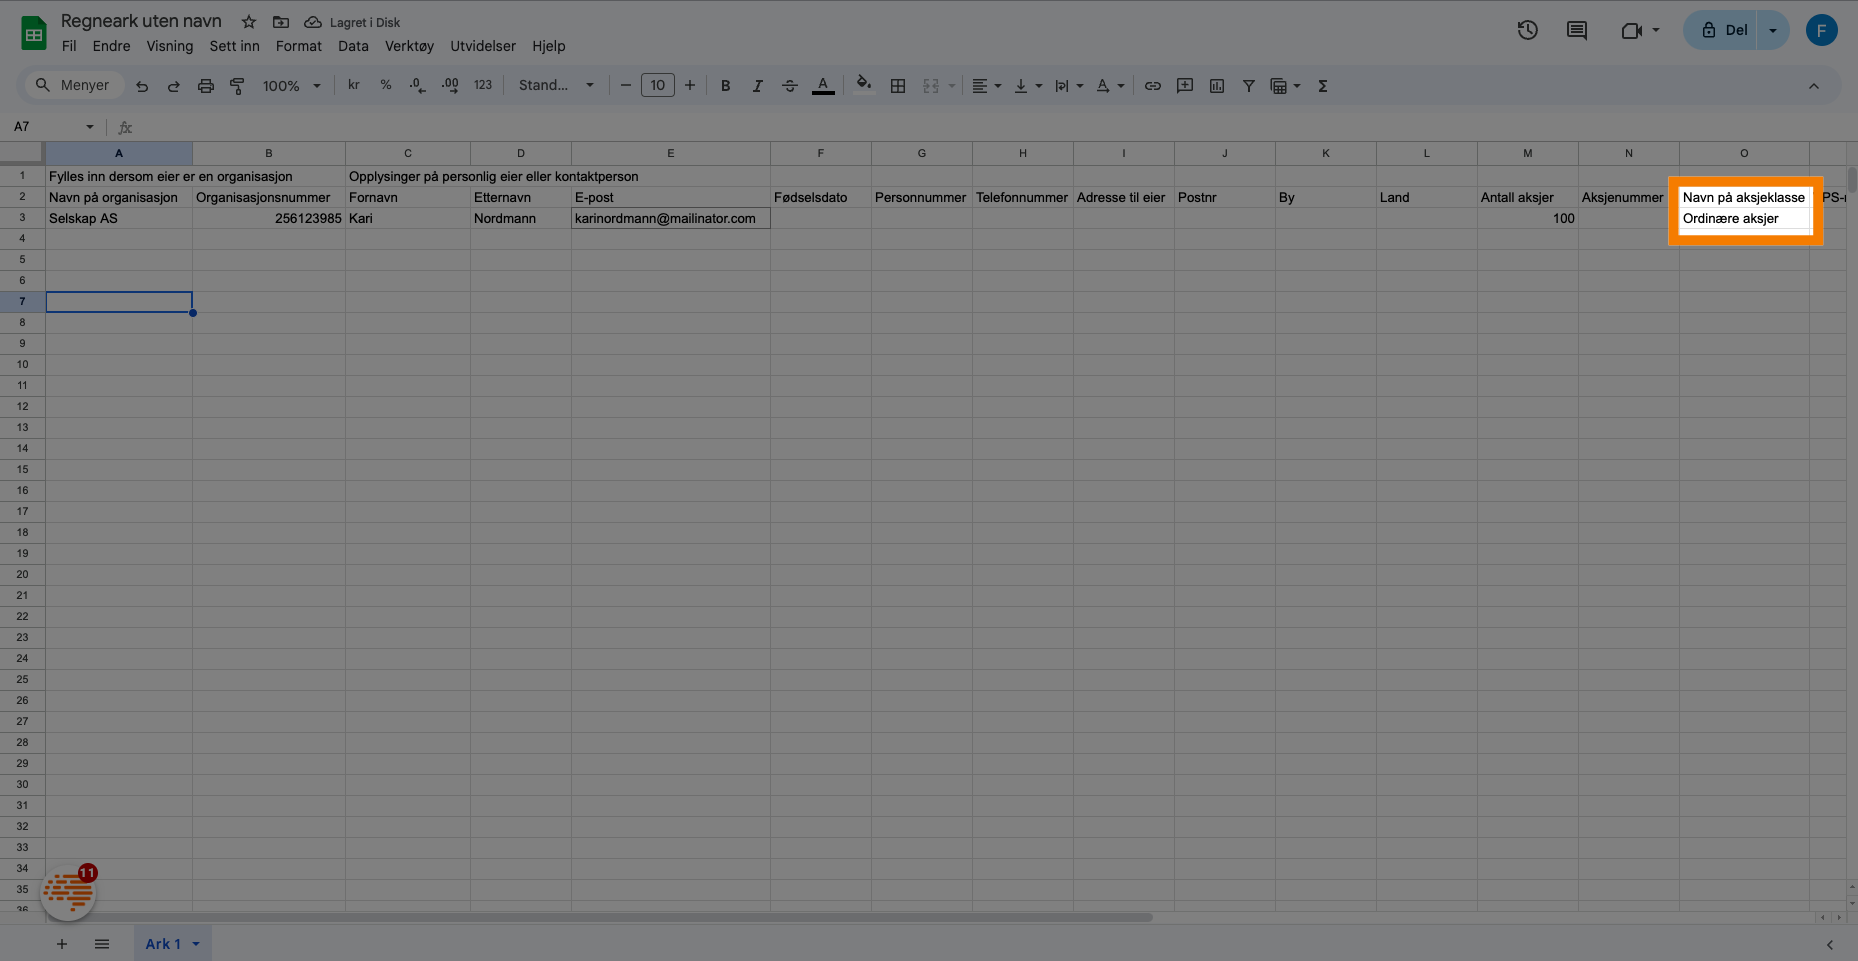Open the Fil menu
The height and width of the screenshot is (961, 1858).
click(x=69, y=46)
